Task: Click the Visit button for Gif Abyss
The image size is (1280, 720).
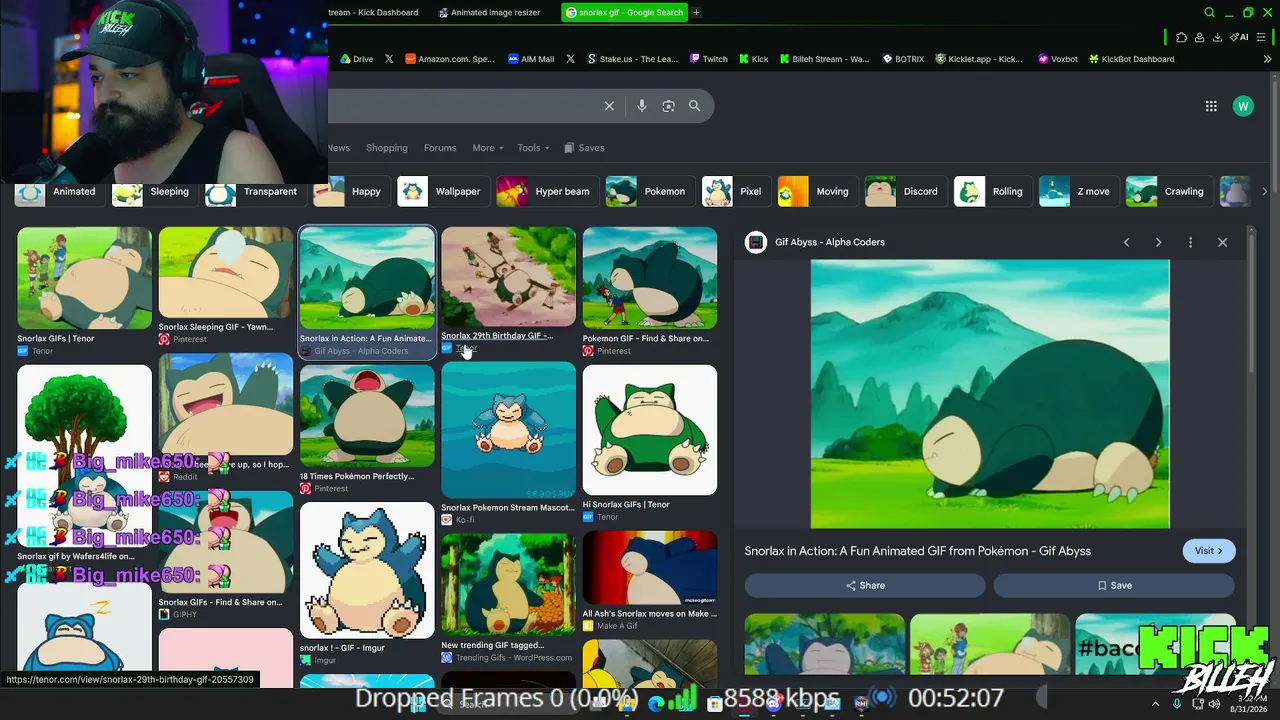Action: click(1209, 551)
